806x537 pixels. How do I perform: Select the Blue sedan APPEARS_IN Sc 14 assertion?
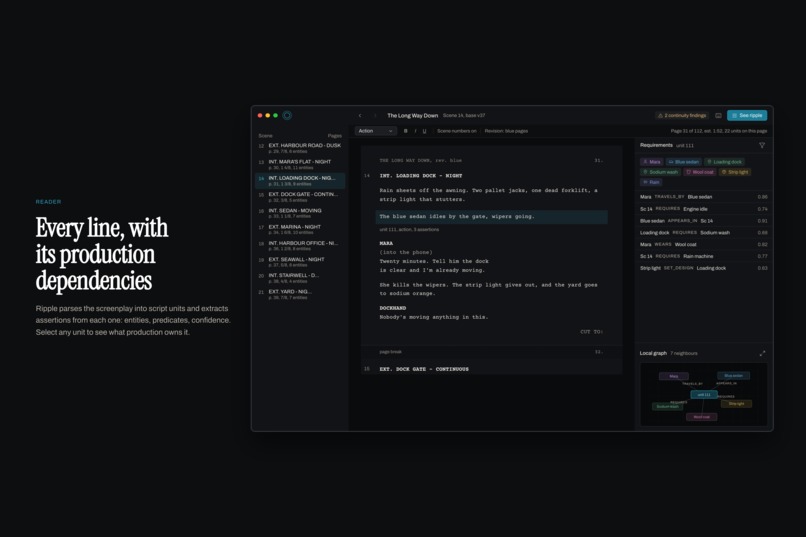704,221
